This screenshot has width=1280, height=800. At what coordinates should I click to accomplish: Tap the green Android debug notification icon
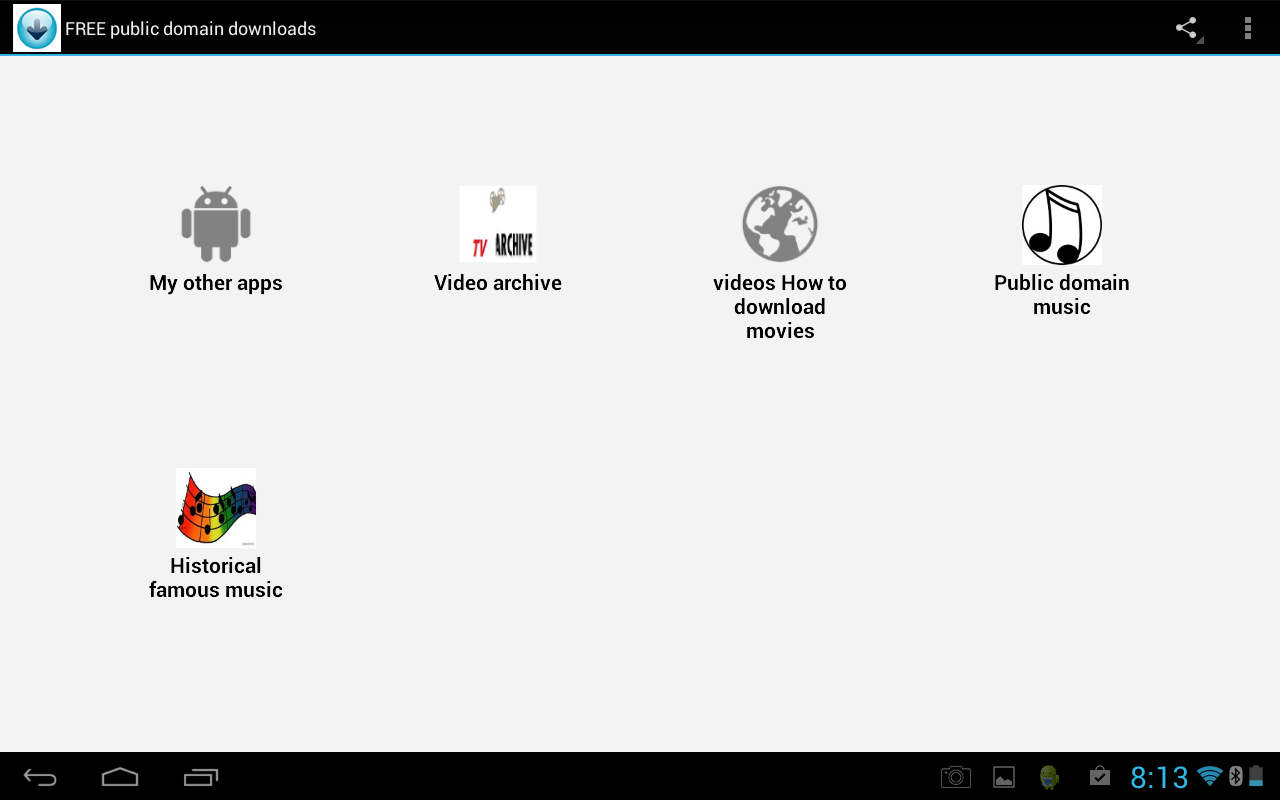(1049, 777)
